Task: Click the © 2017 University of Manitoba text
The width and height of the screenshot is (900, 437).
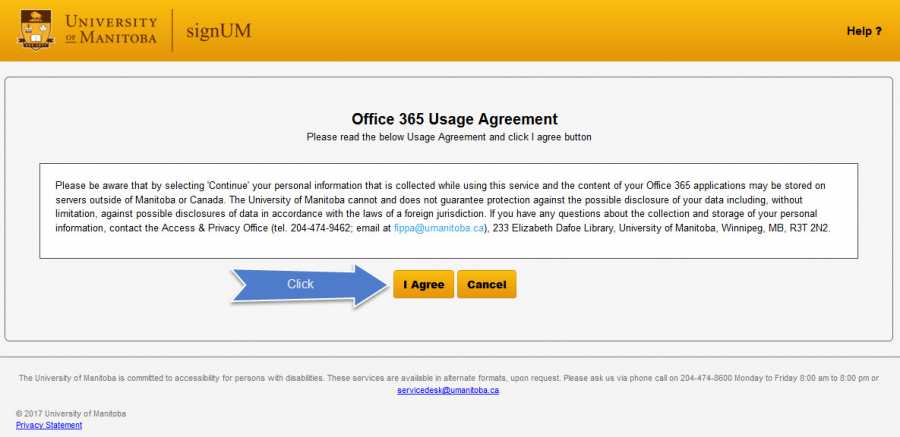Action: tap(71, 413)
